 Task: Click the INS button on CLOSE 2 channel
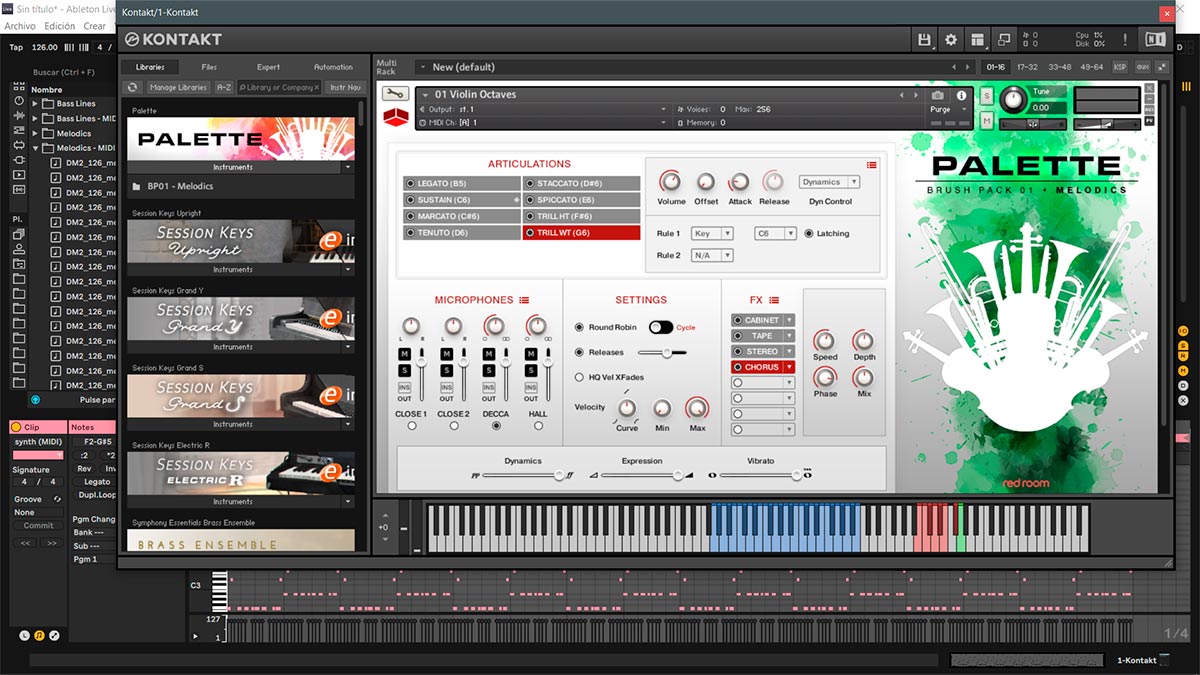pos(447,387)
